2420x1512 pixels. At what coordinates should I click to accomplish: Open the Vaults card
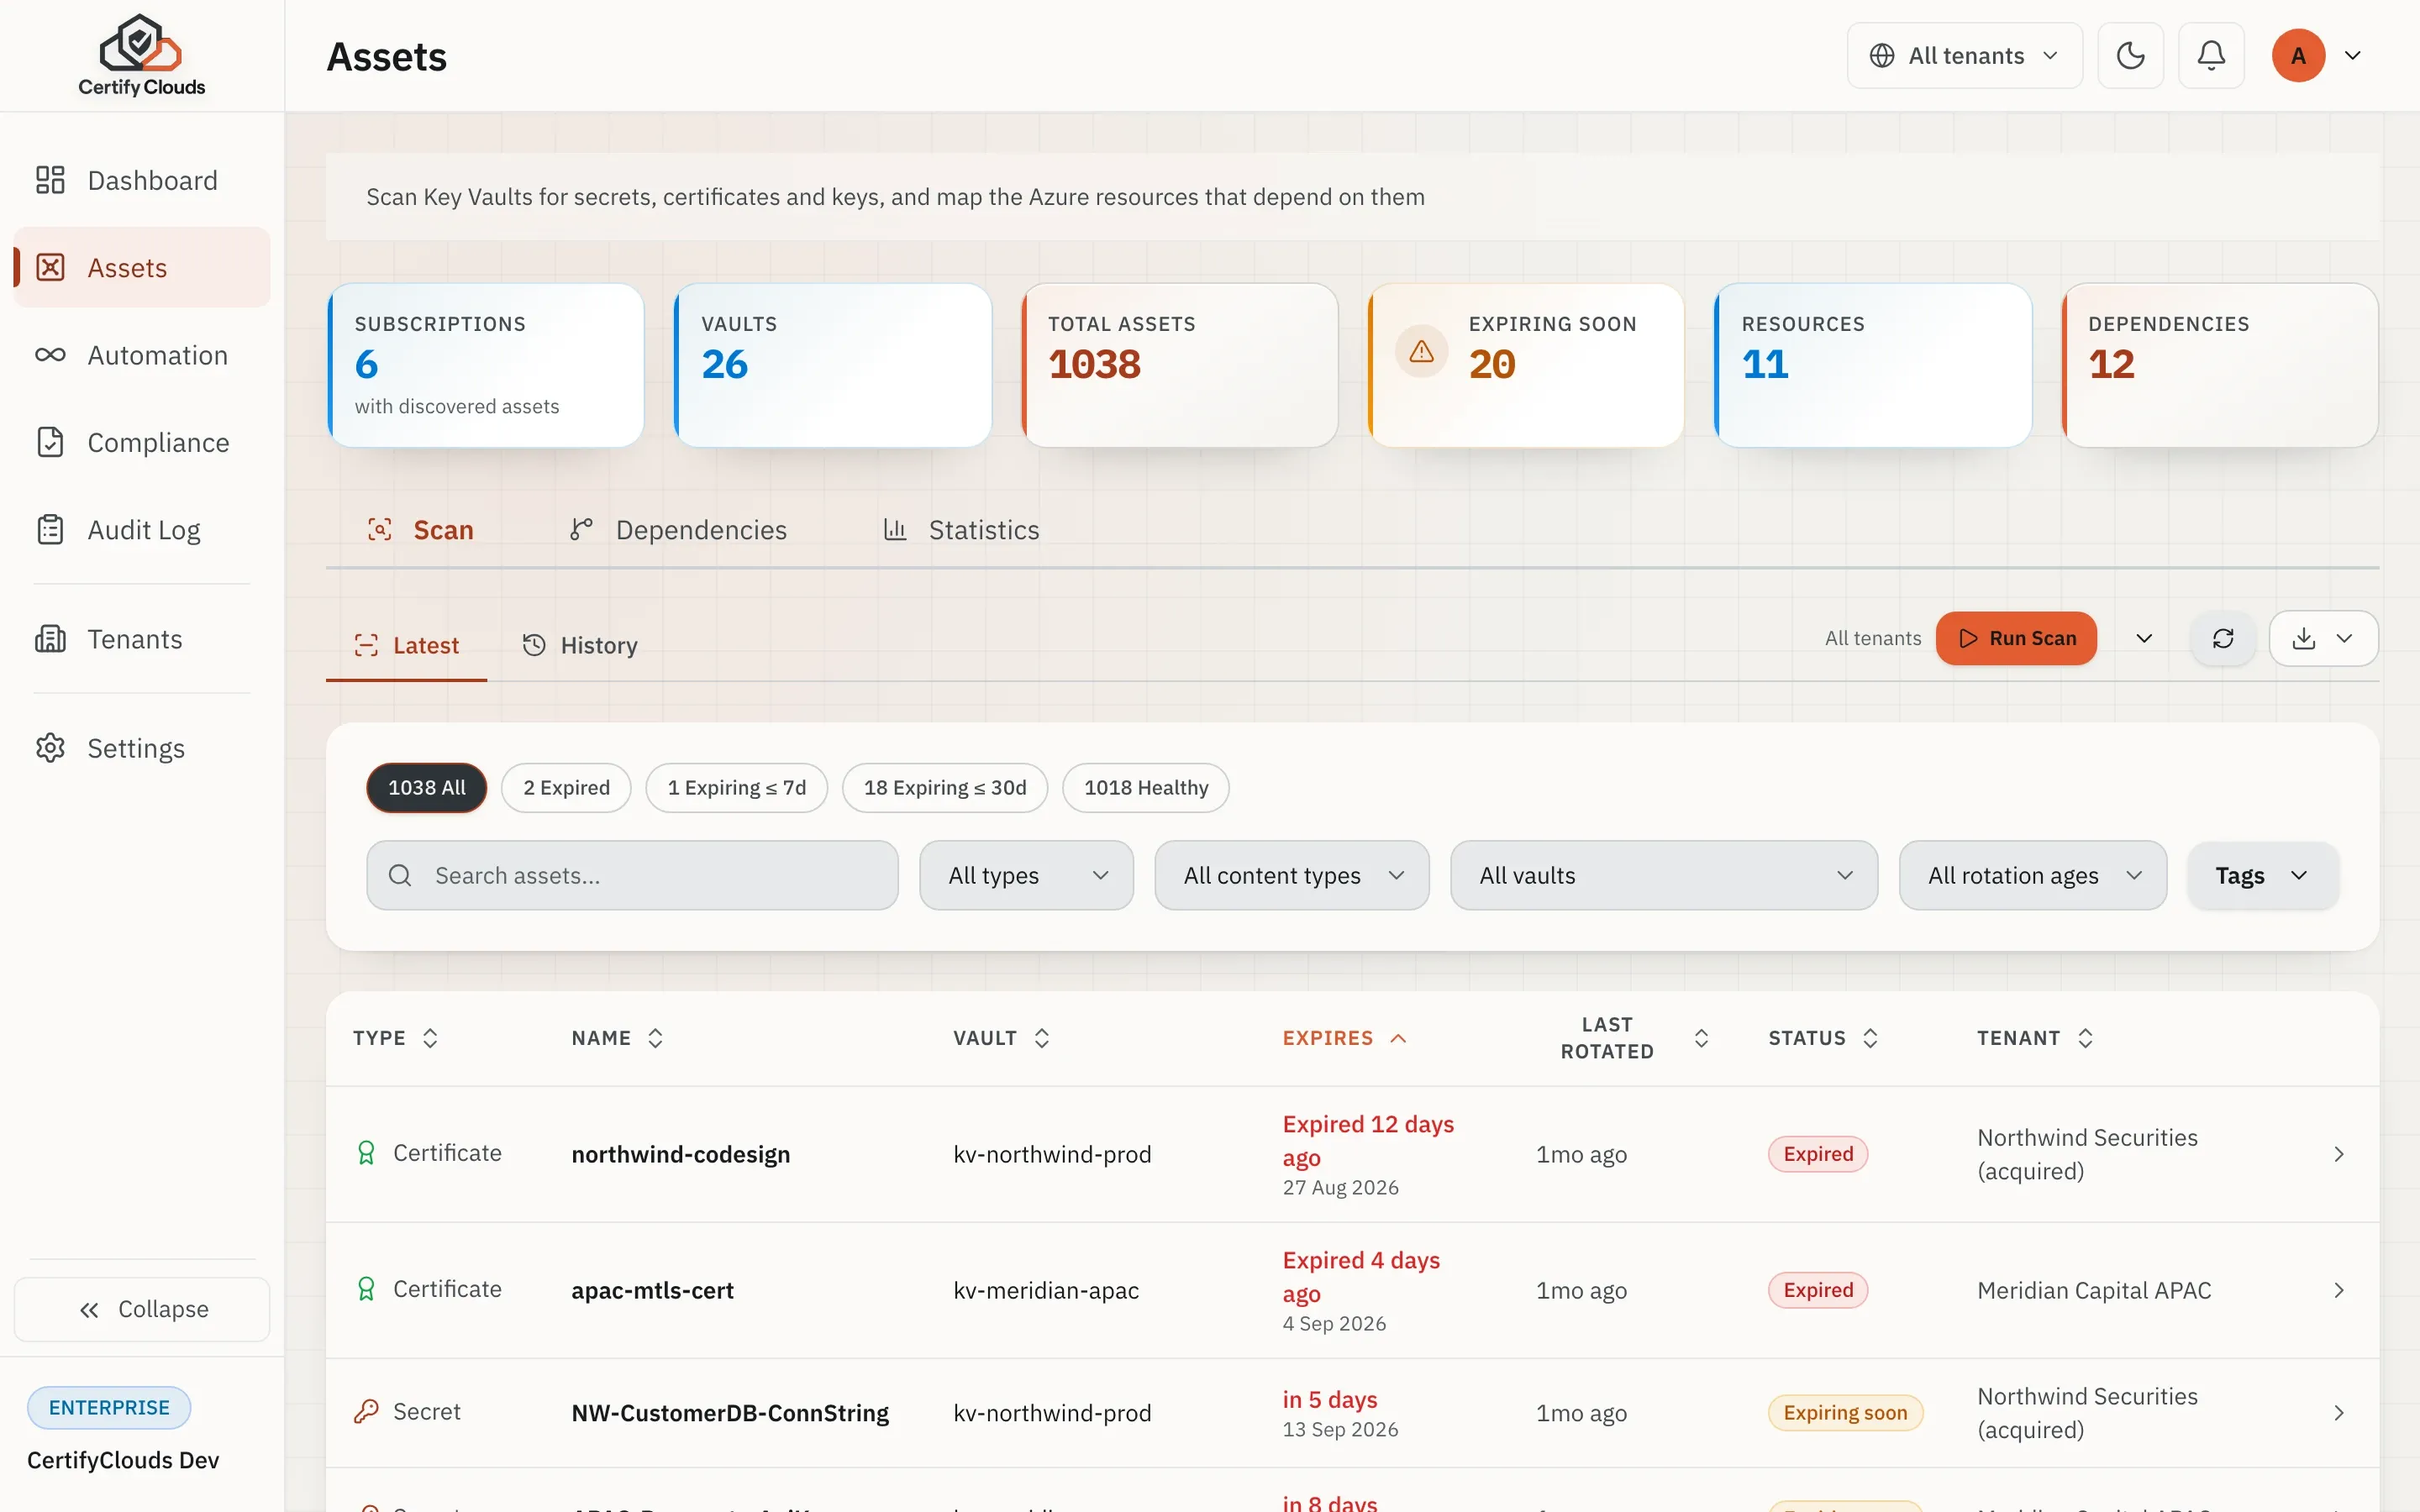[833, 365]
